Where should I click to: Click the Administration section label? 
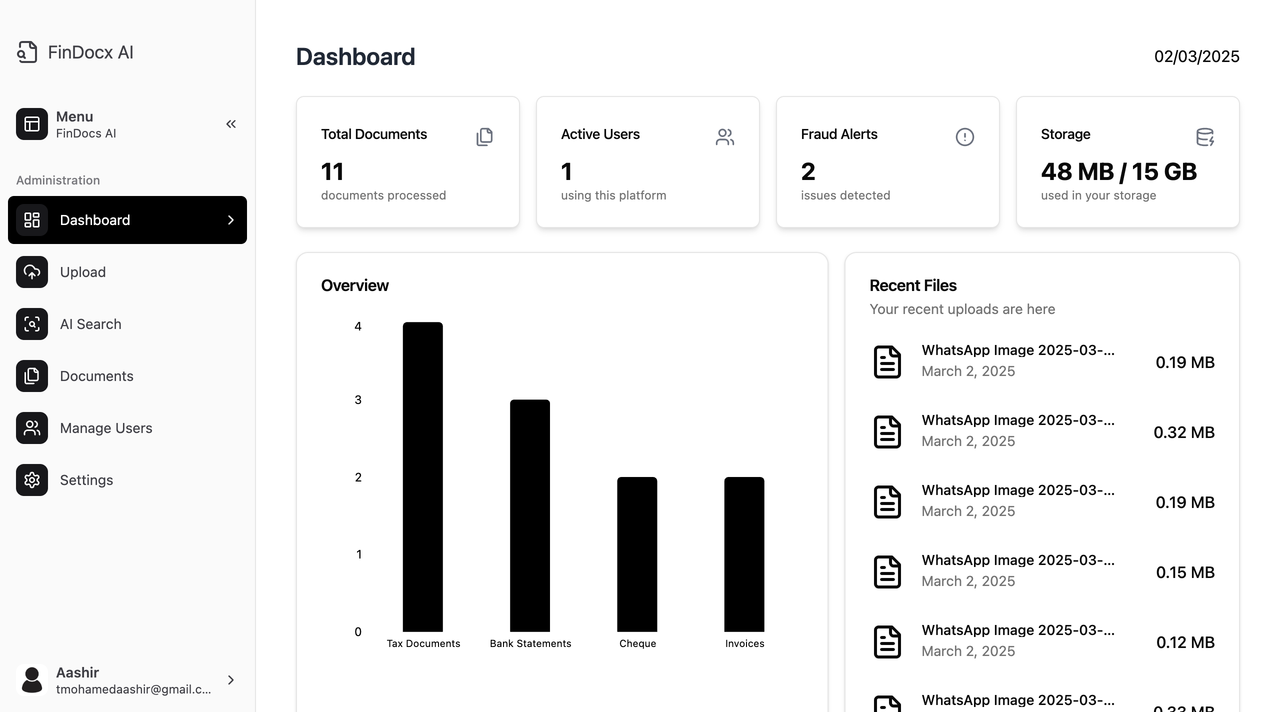pos(58,180)
